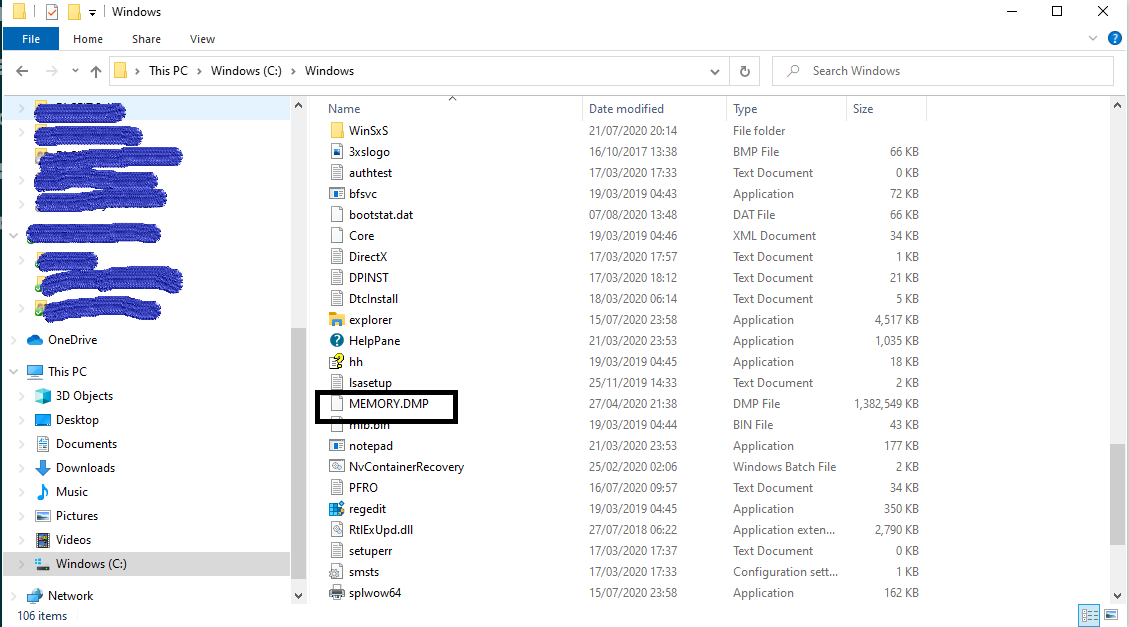Open the address bar history dropdown
This screenshot has height=627, width=1129.
tap(714, 71)
